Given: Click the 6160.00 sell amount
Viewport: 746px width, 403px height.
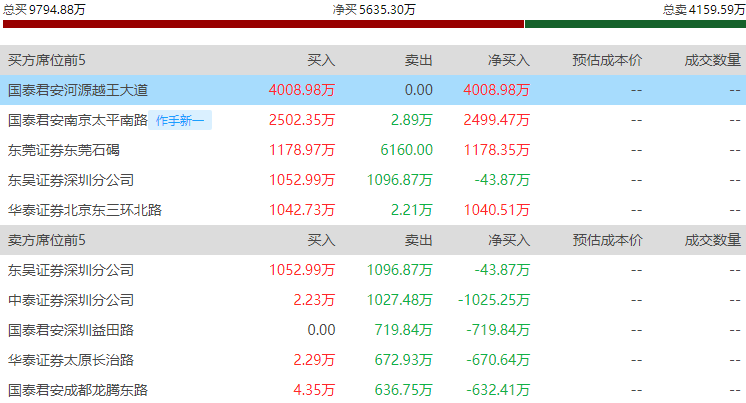Looking at the screenshot, I should 407,150.
